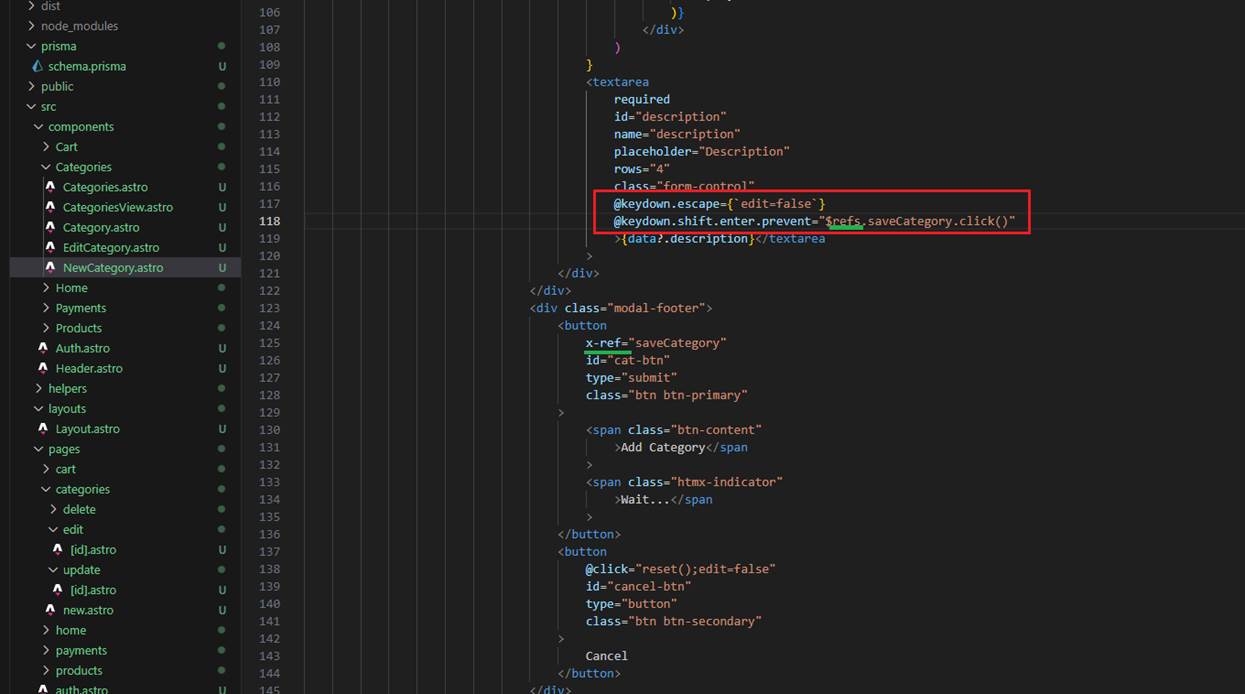Image resolution: width=1245 pixels, height=694 pixels.
Task: Click 'Wait...' text in htmx-indicator span
Action: [x=646, y=499]
